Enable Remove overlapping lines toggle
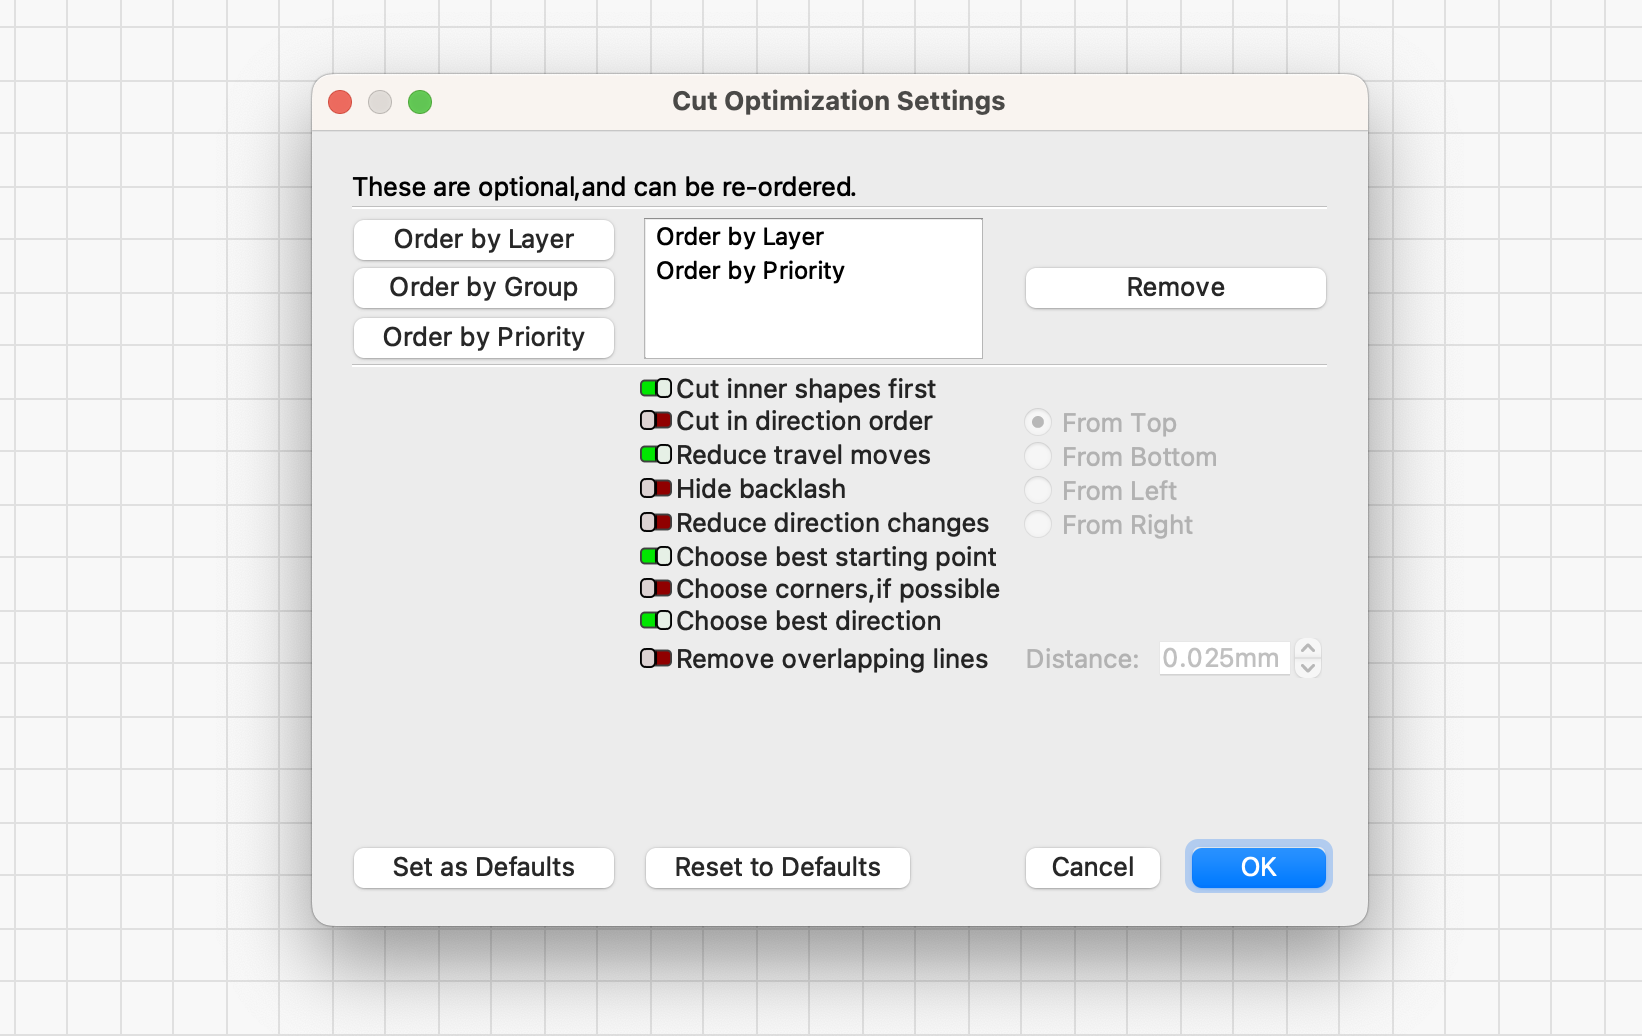The image size is (1642, 1036). pyautogui.click(x=656, y=659)
